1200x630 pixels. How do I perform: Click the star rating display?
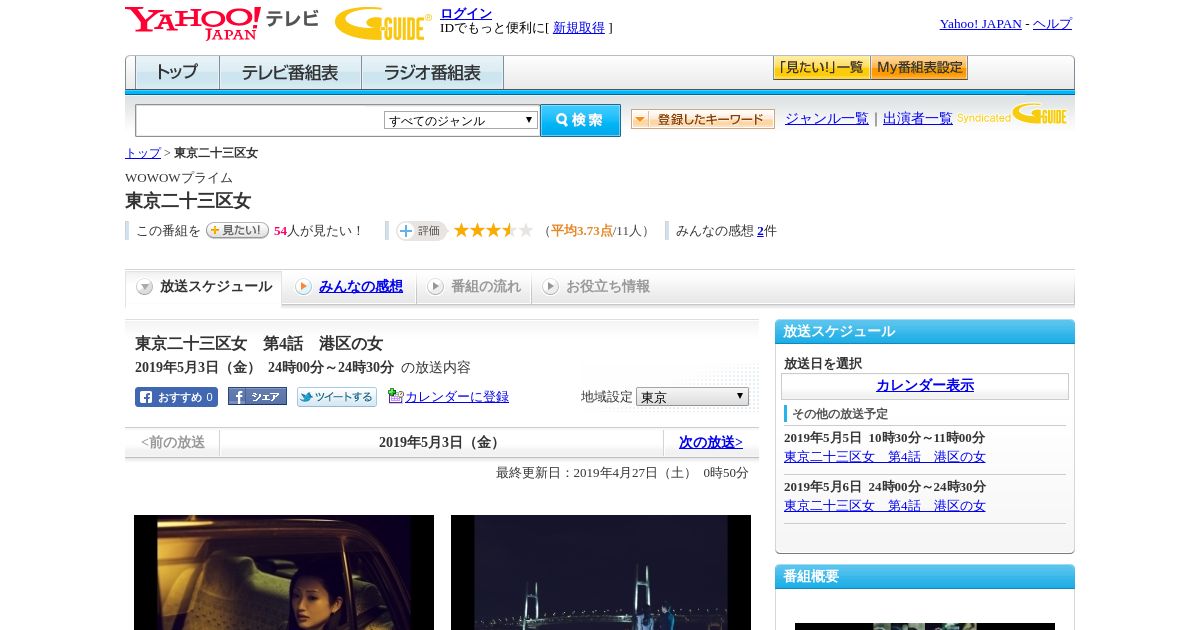(493, 230)
